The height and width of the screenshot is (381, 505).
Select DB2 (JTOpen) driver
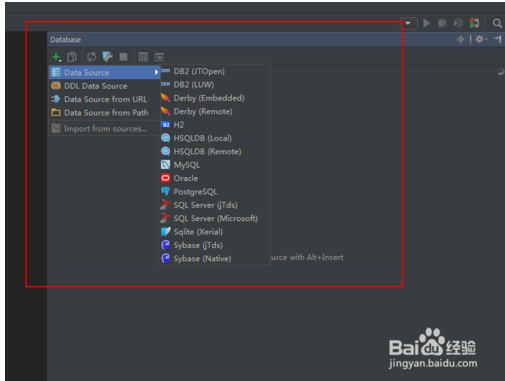(x=214, y=71)
